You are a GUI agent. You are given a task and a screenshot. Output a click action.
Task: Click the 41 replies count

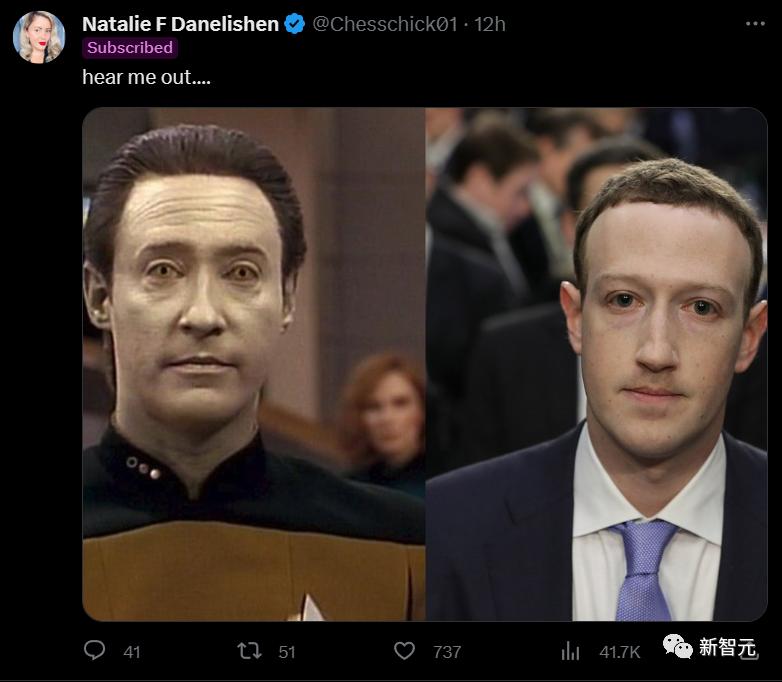click(x=132, y=652)
